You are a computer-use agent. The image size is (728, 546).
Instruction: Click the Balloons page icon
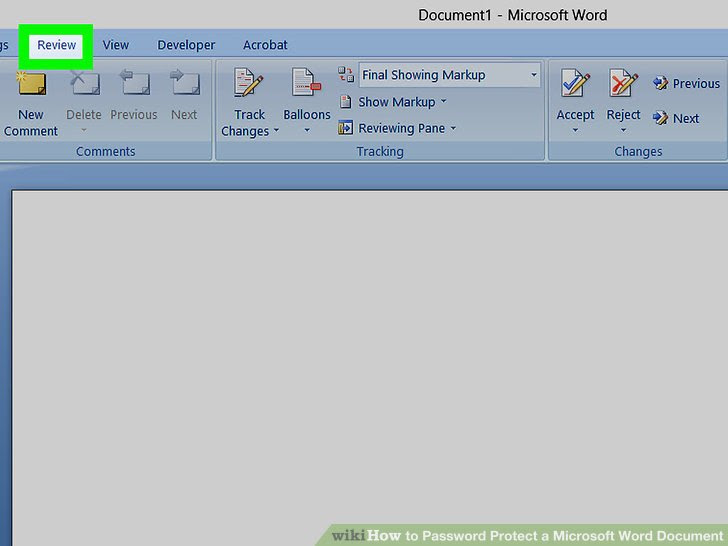[306, 82]
